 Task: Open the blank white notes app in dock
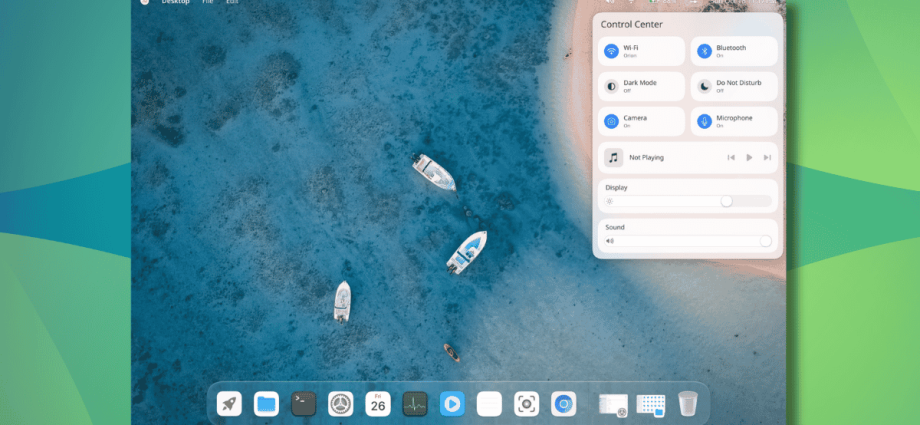coord(489,404)
